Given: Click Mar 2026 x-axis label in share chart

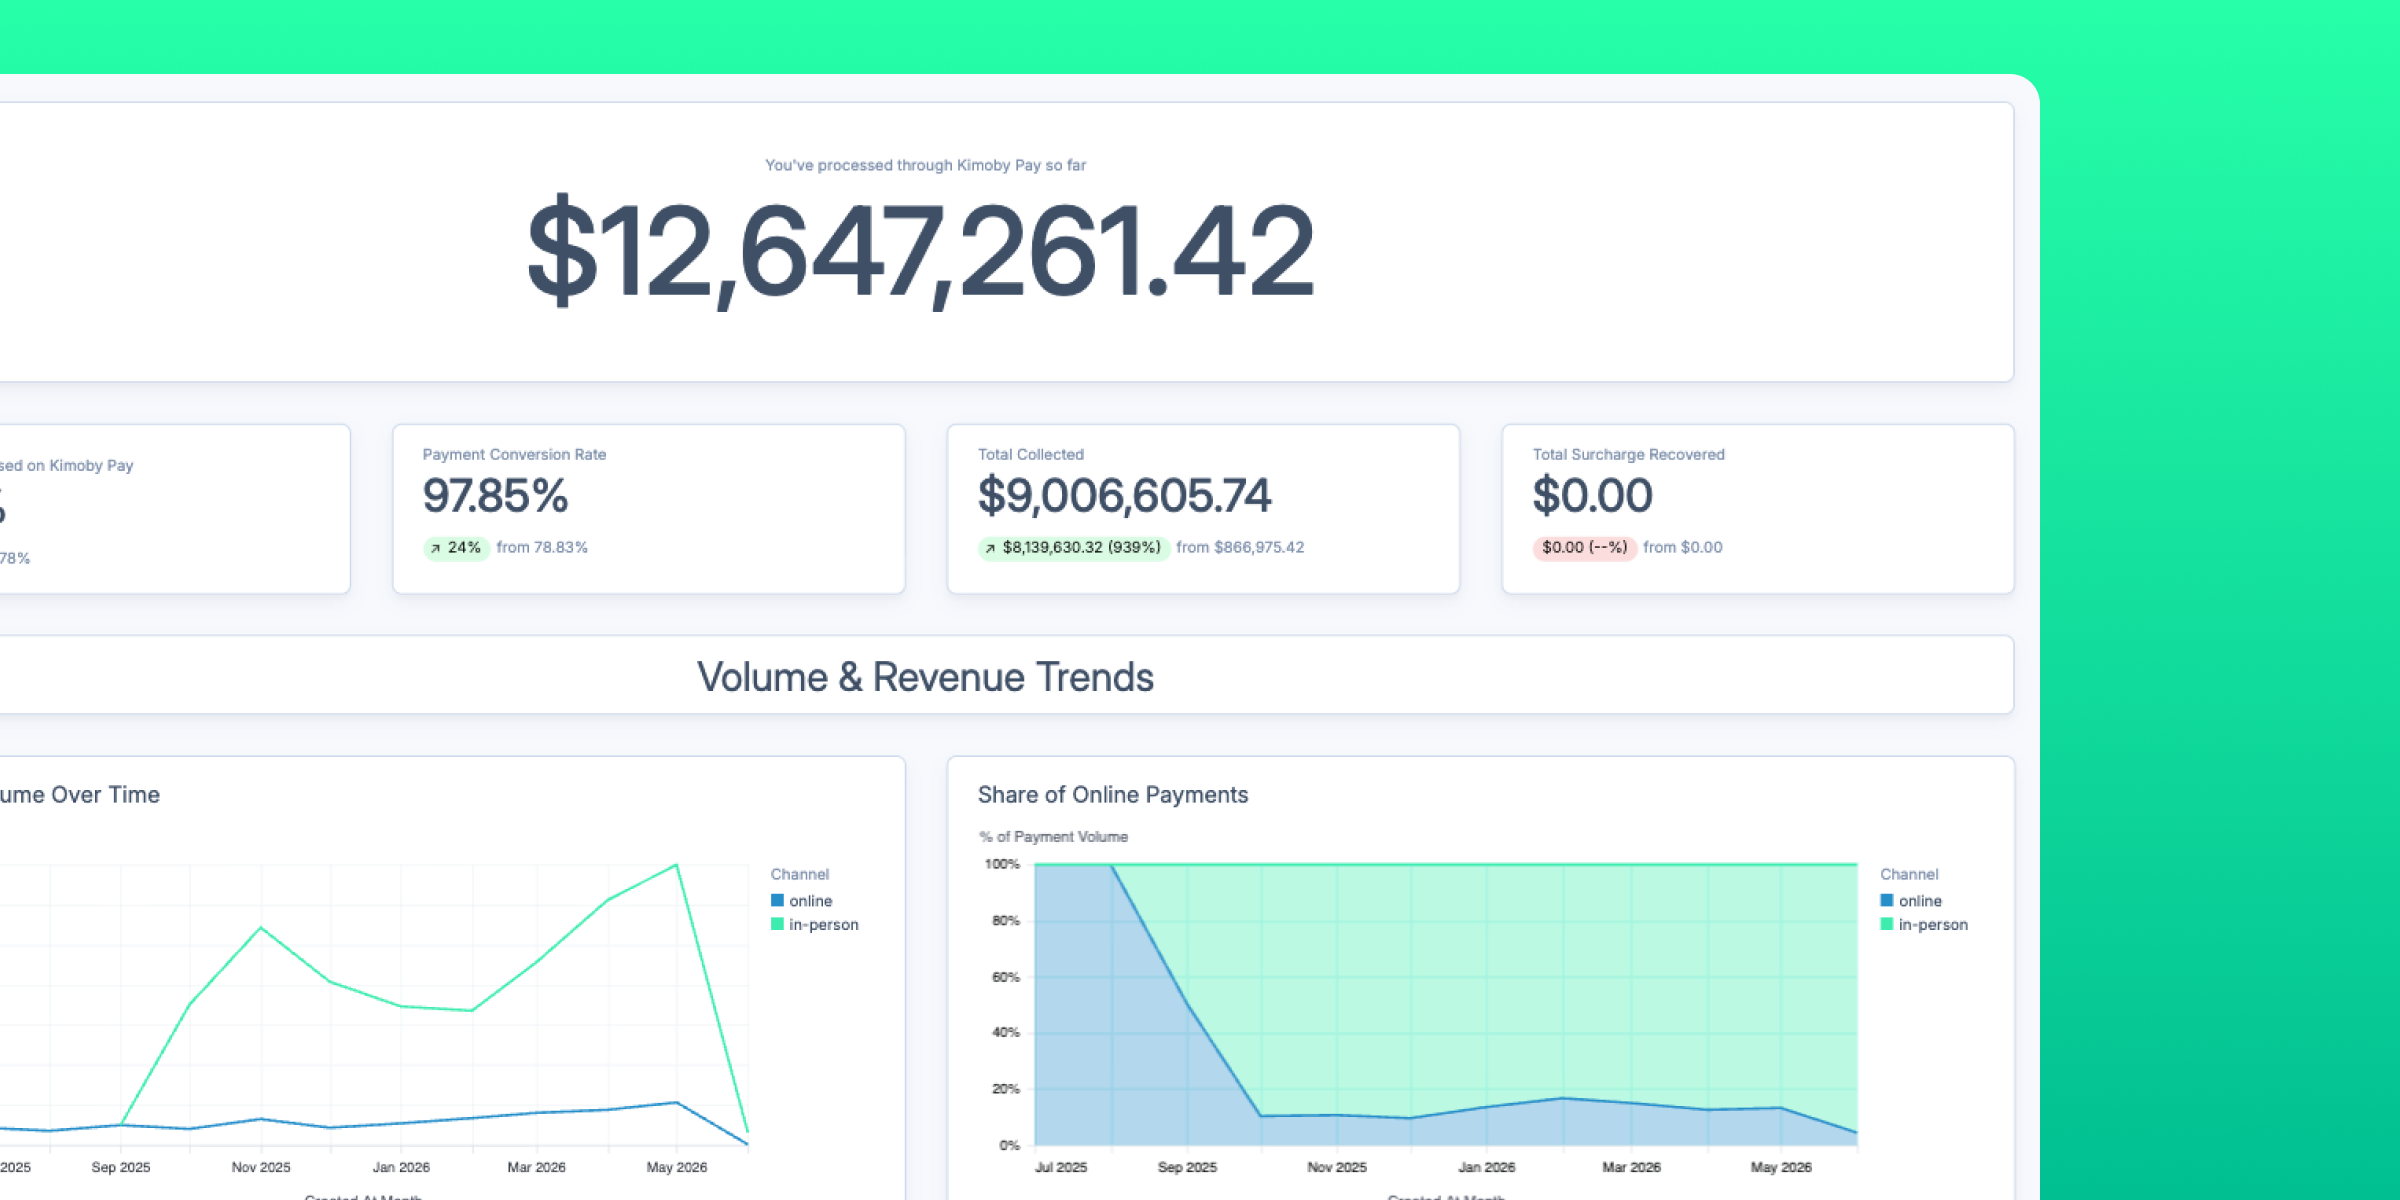Looking at the screenshot, I should pyautogui.click(x=1632, y=1167).
